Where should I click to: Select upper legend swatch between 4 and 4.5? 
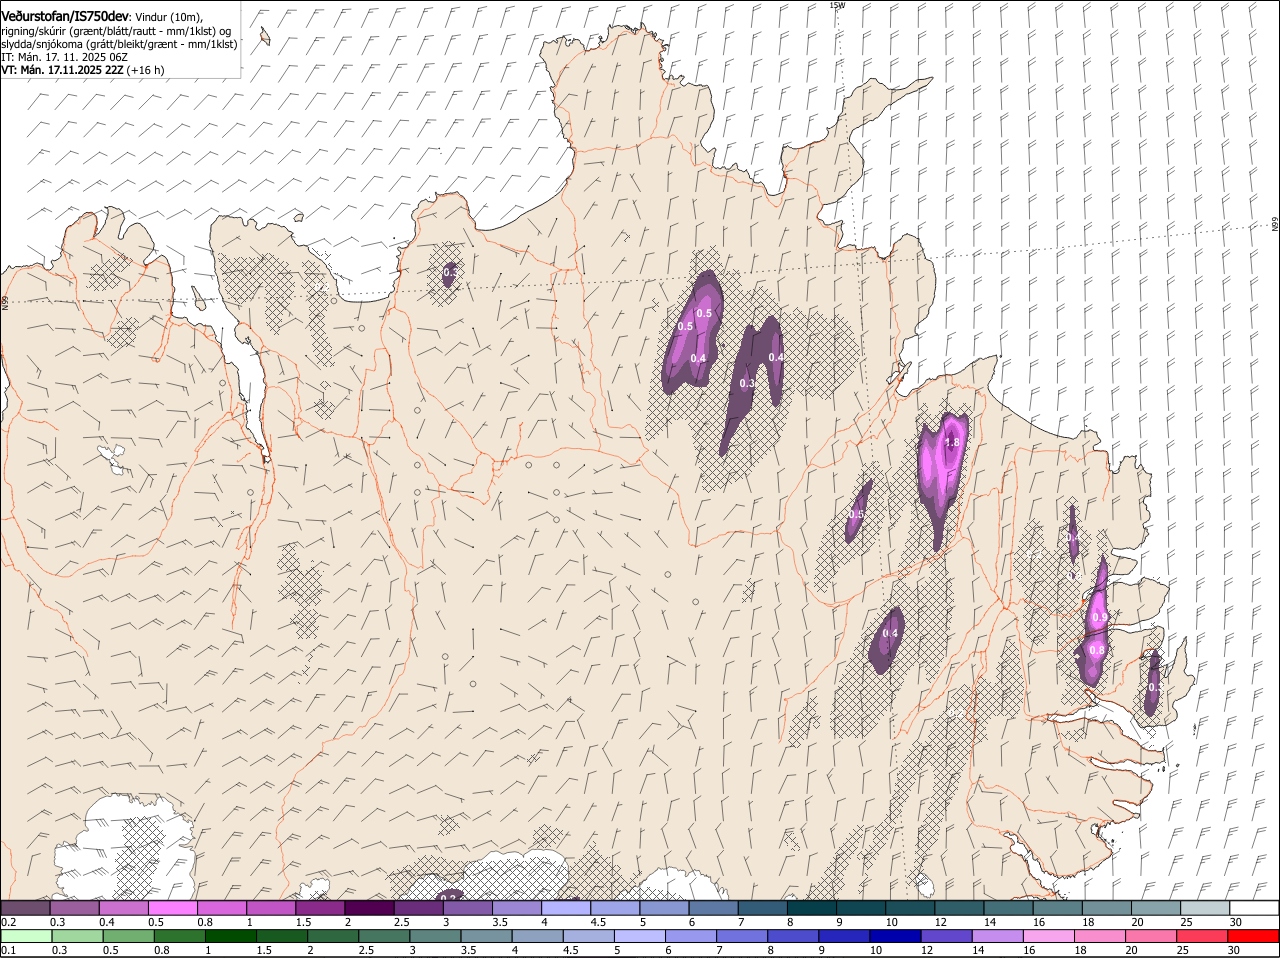[566, 907]
